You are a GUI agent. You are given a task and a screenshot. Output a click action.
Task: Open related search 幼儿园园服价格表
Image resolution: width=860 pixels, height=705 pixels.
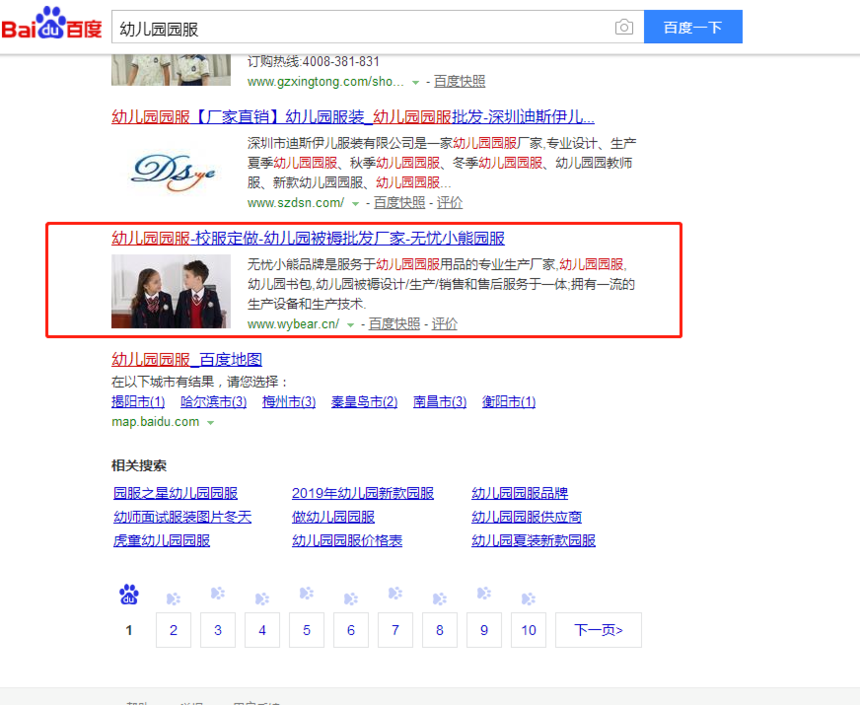347,540
